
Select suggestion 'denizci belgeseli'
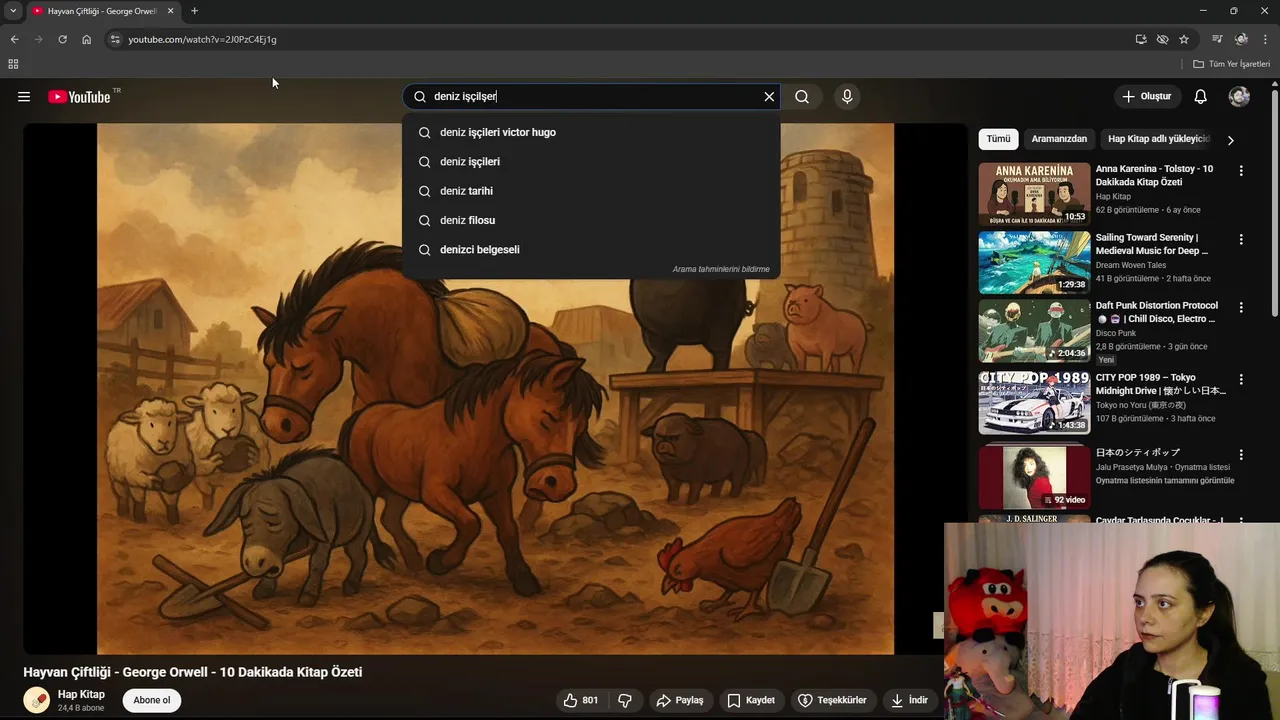click(x=591, y=250)
